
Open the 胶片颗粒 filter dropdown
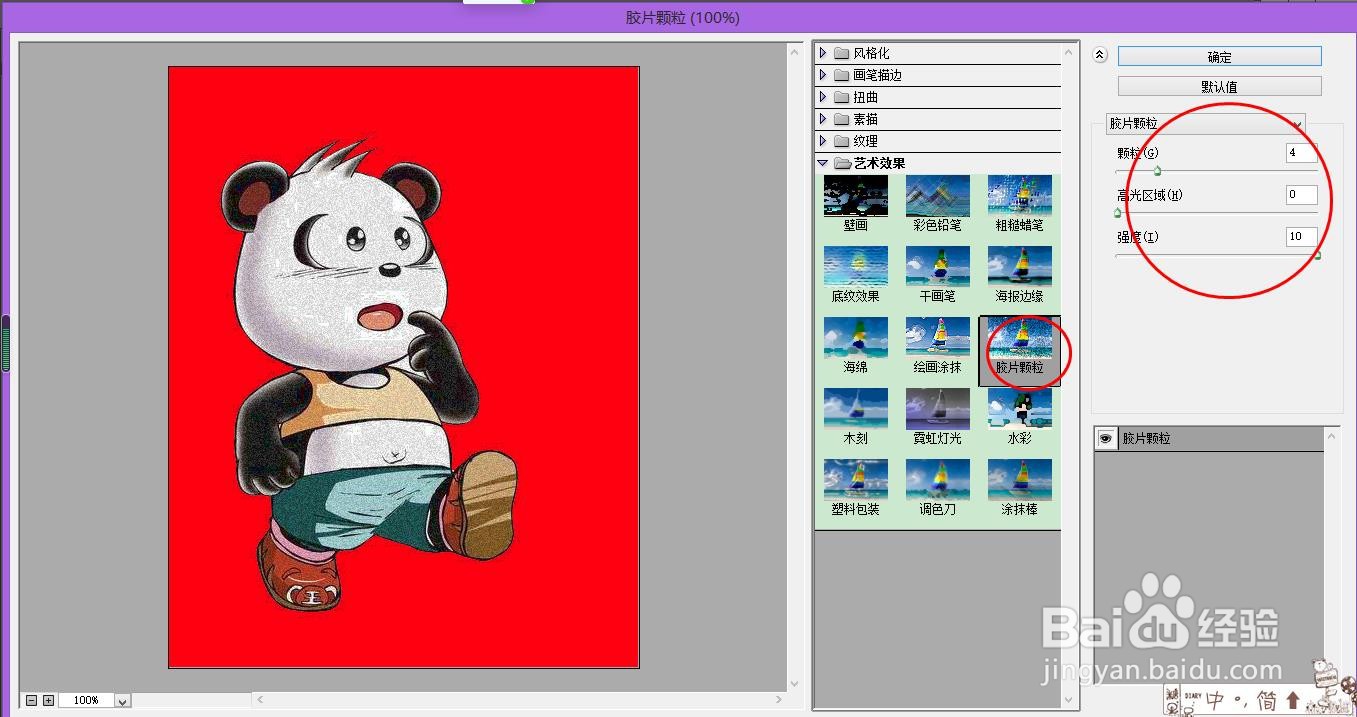[x=1205, y=124]
